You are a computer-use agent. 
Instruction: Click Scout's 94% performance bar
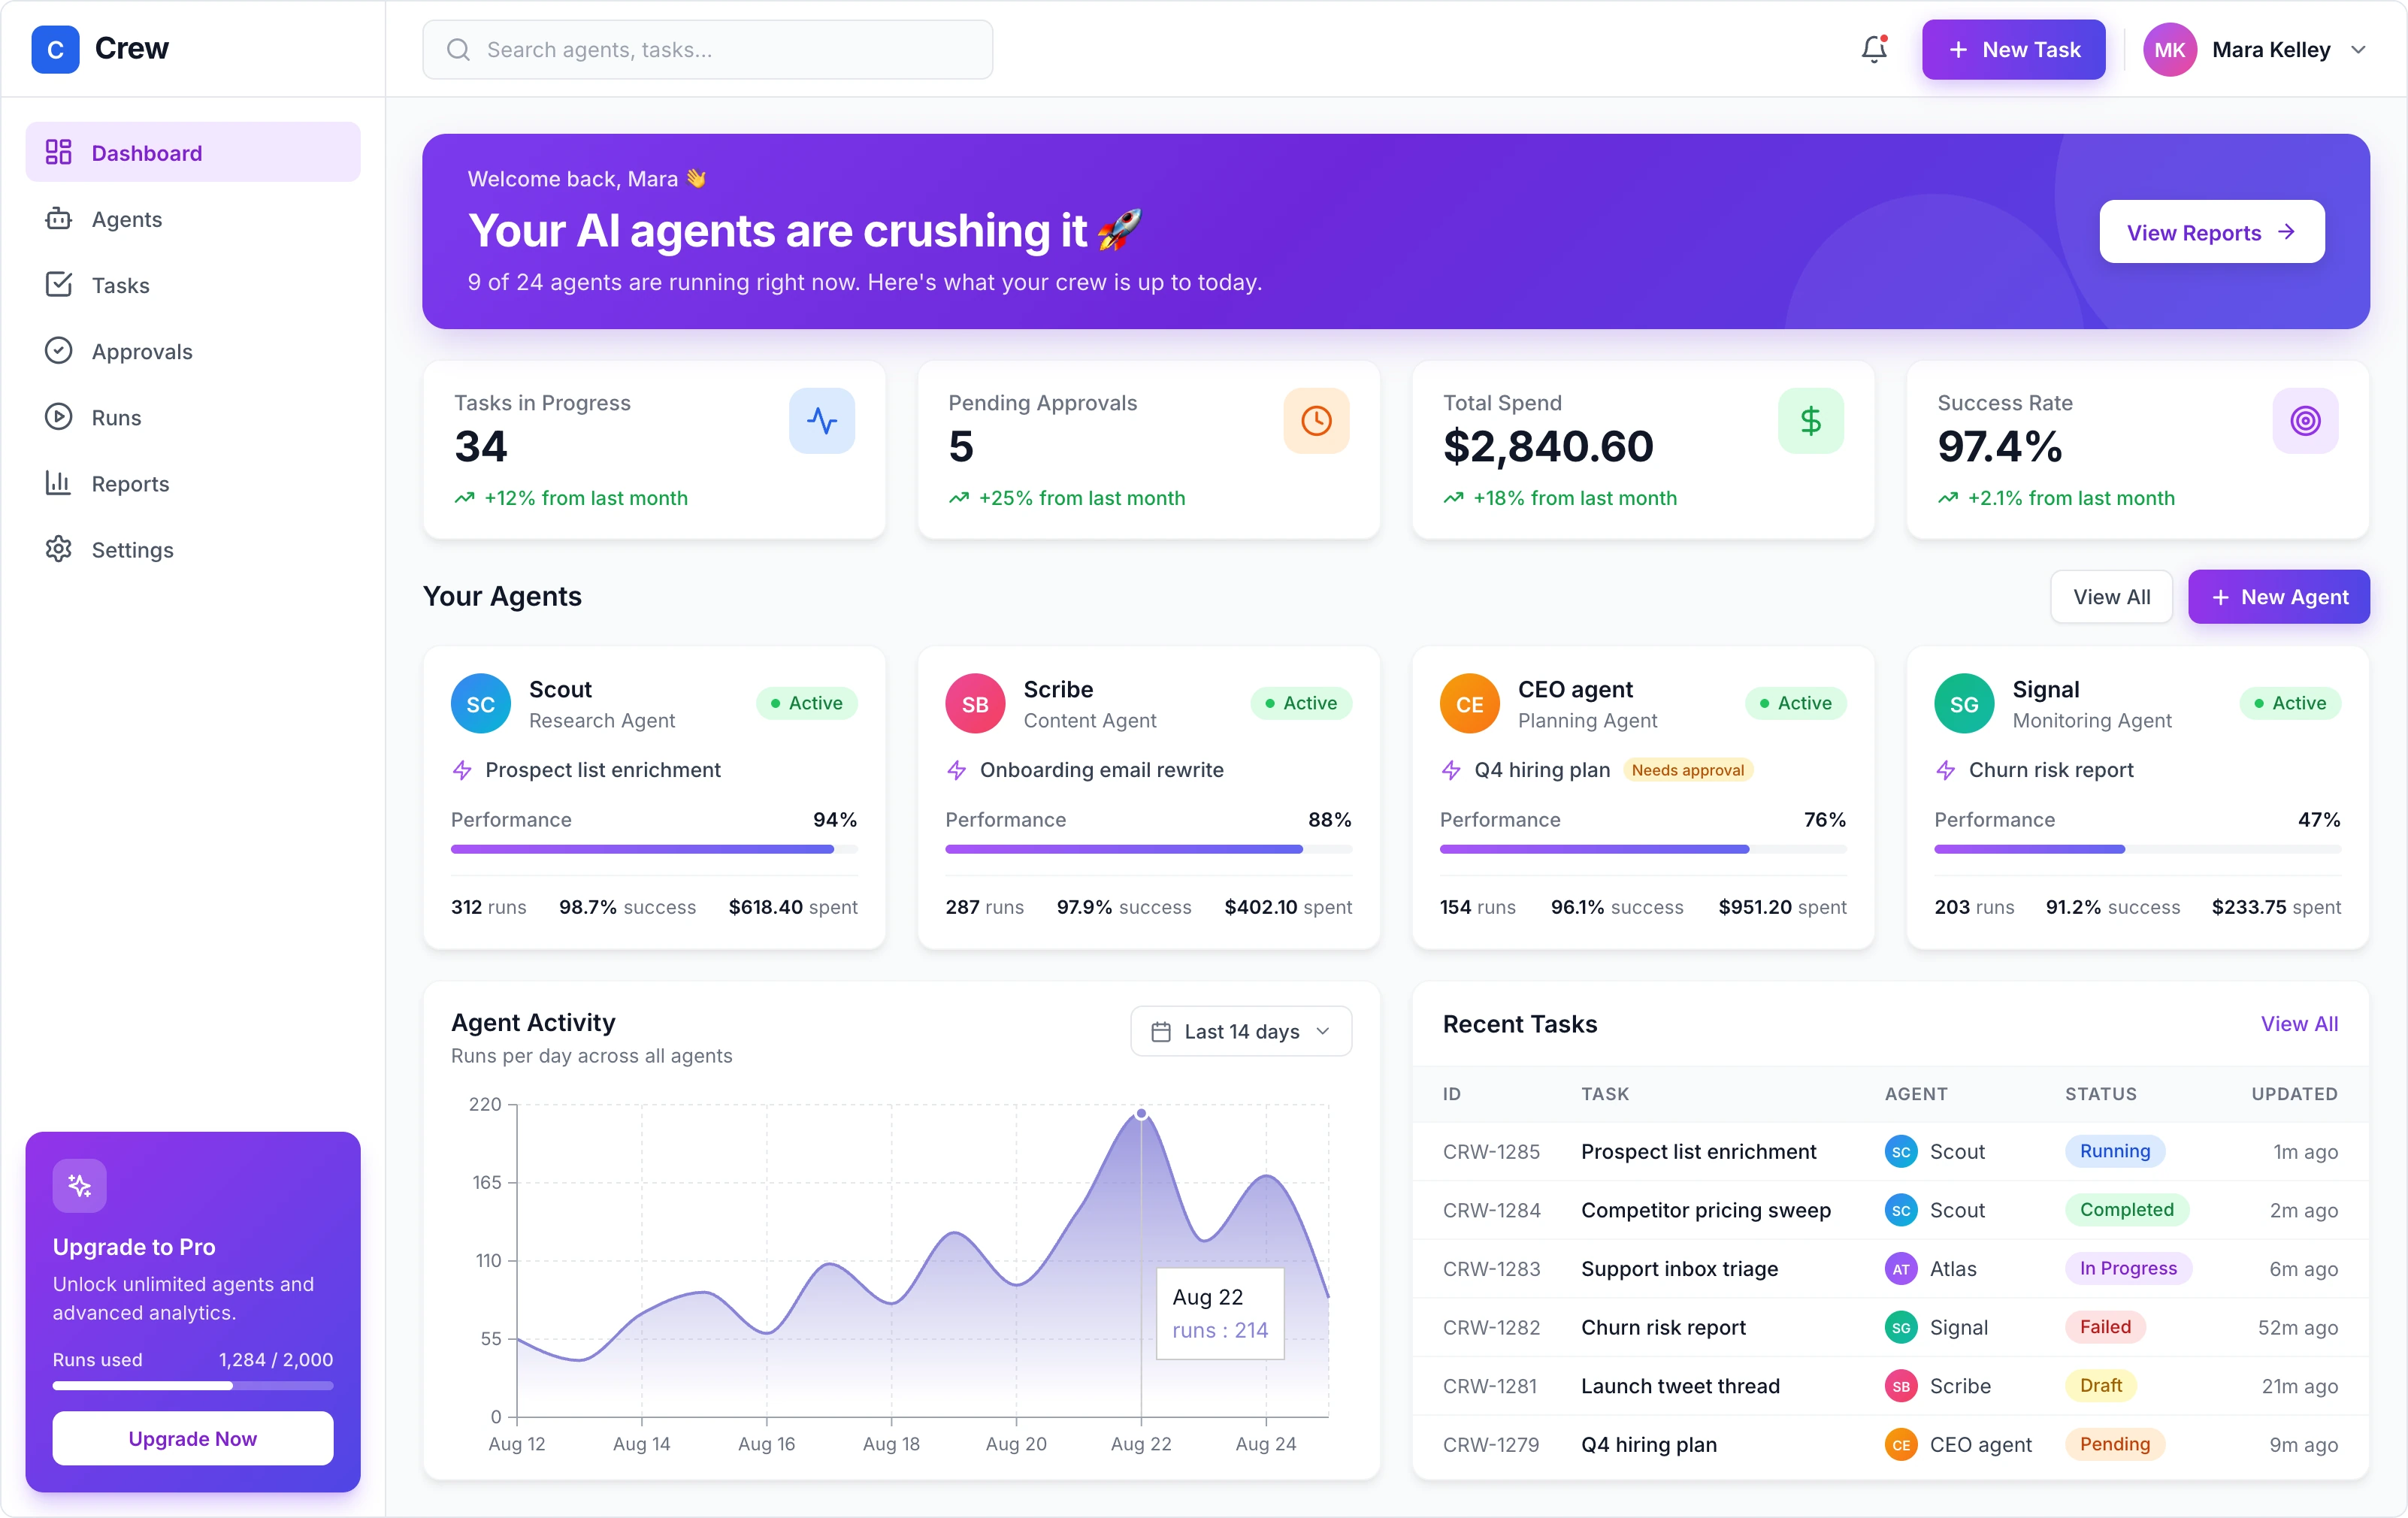coord(654,849)
